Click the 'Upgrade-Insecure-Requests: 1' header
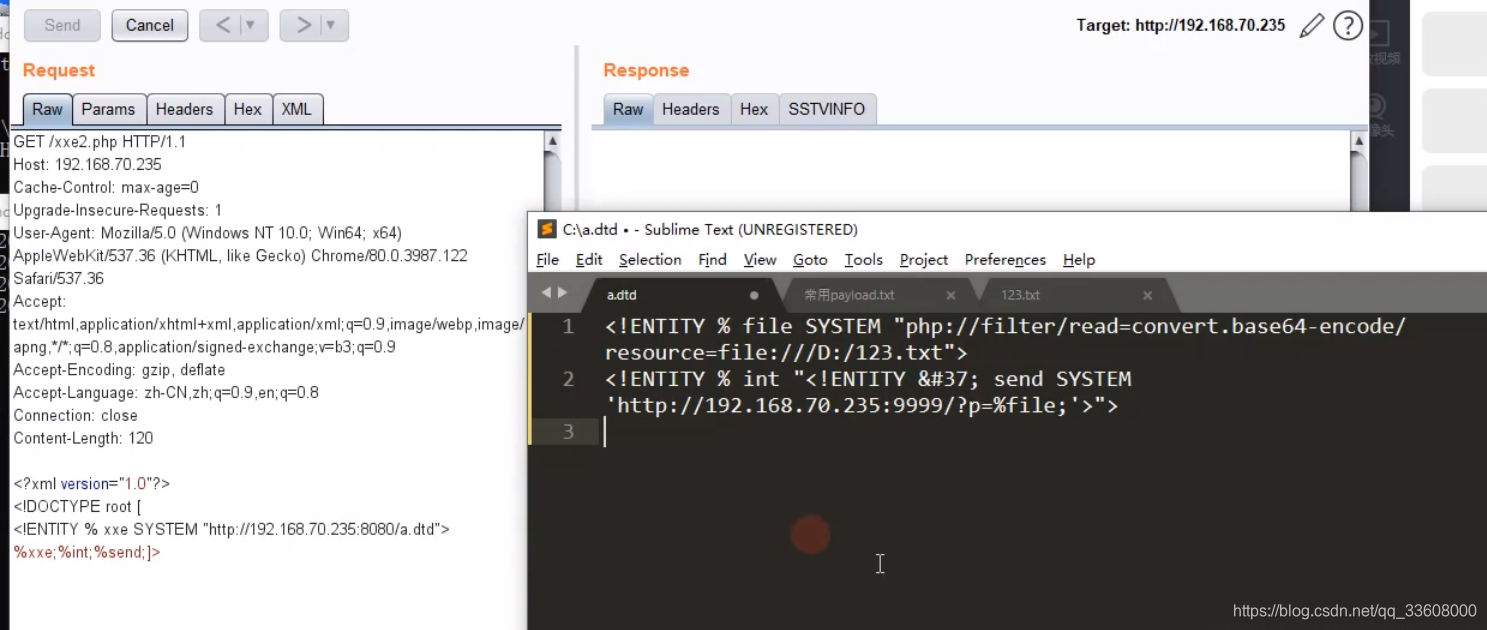The image size is (1487, 630). tap(118, 210)
